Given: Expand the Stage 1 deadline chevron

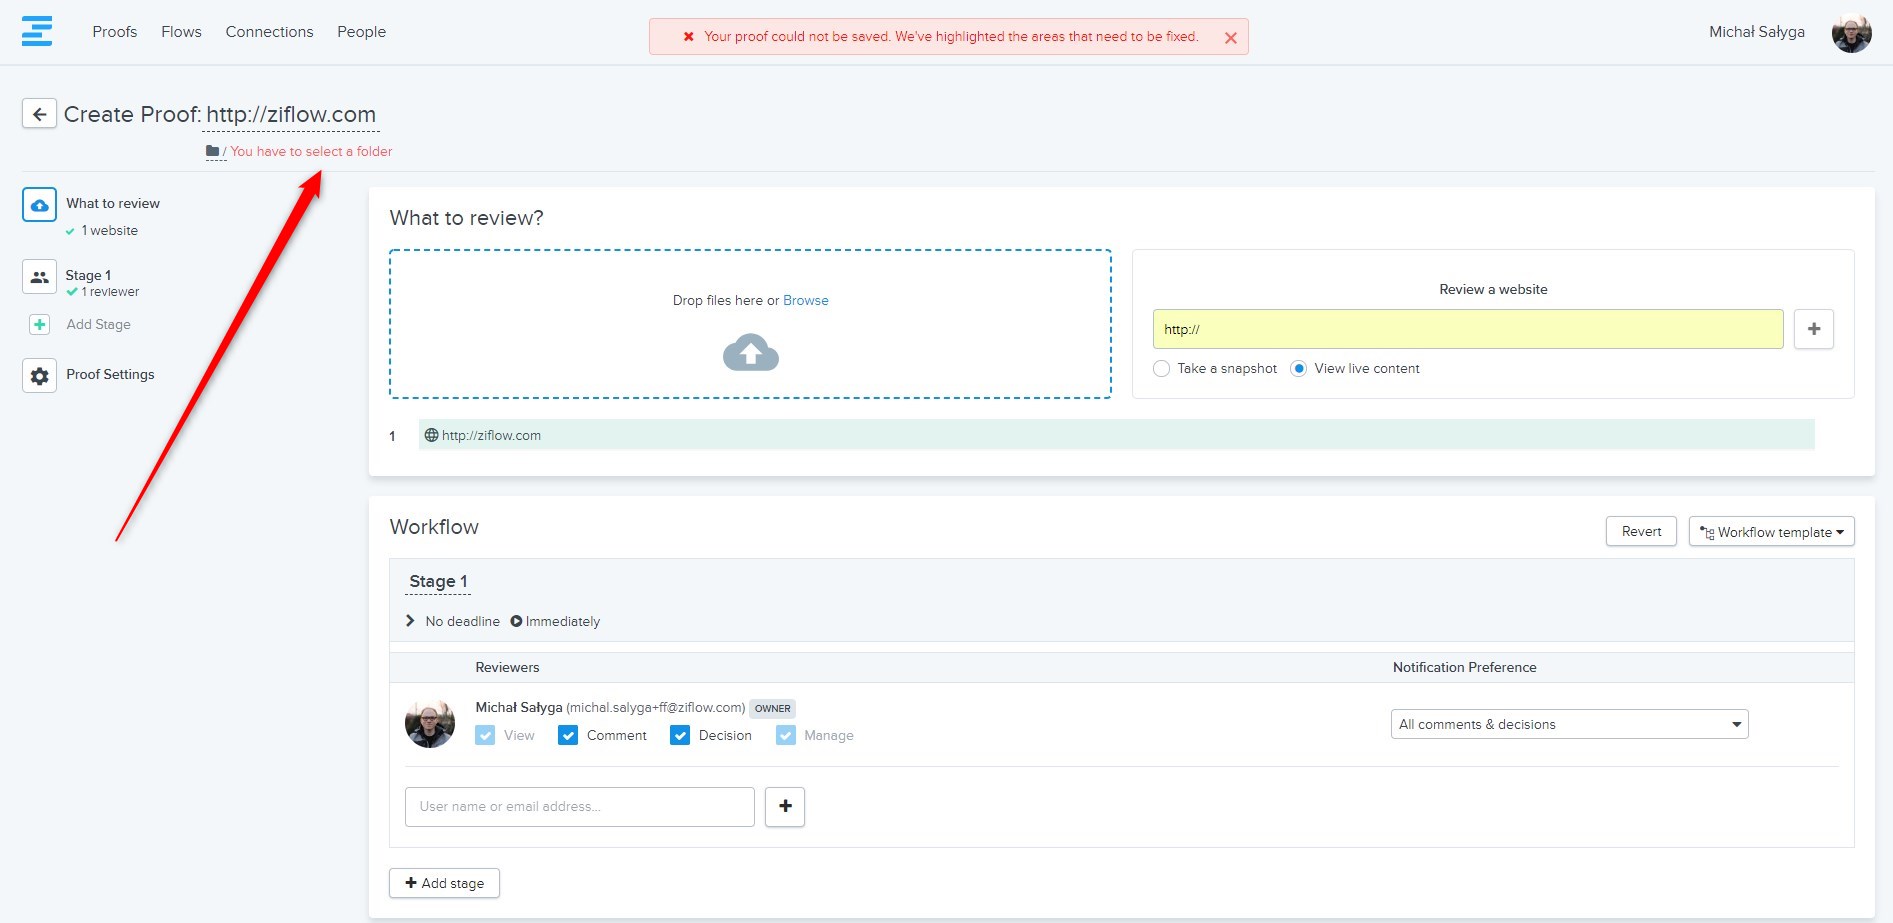Looking at the screenshot, I should 410,621.
